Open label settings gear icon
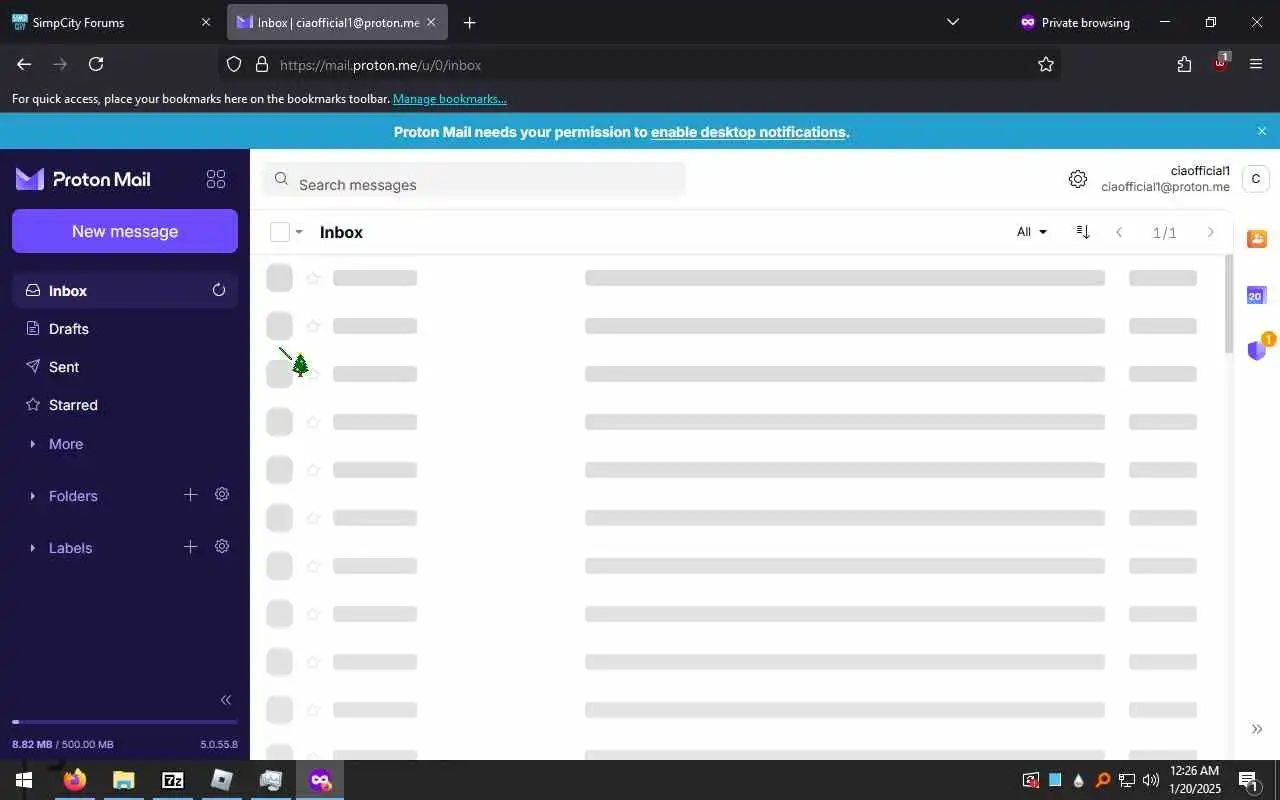The height and width of the screenshot is (800, 1280). [222, 547]
